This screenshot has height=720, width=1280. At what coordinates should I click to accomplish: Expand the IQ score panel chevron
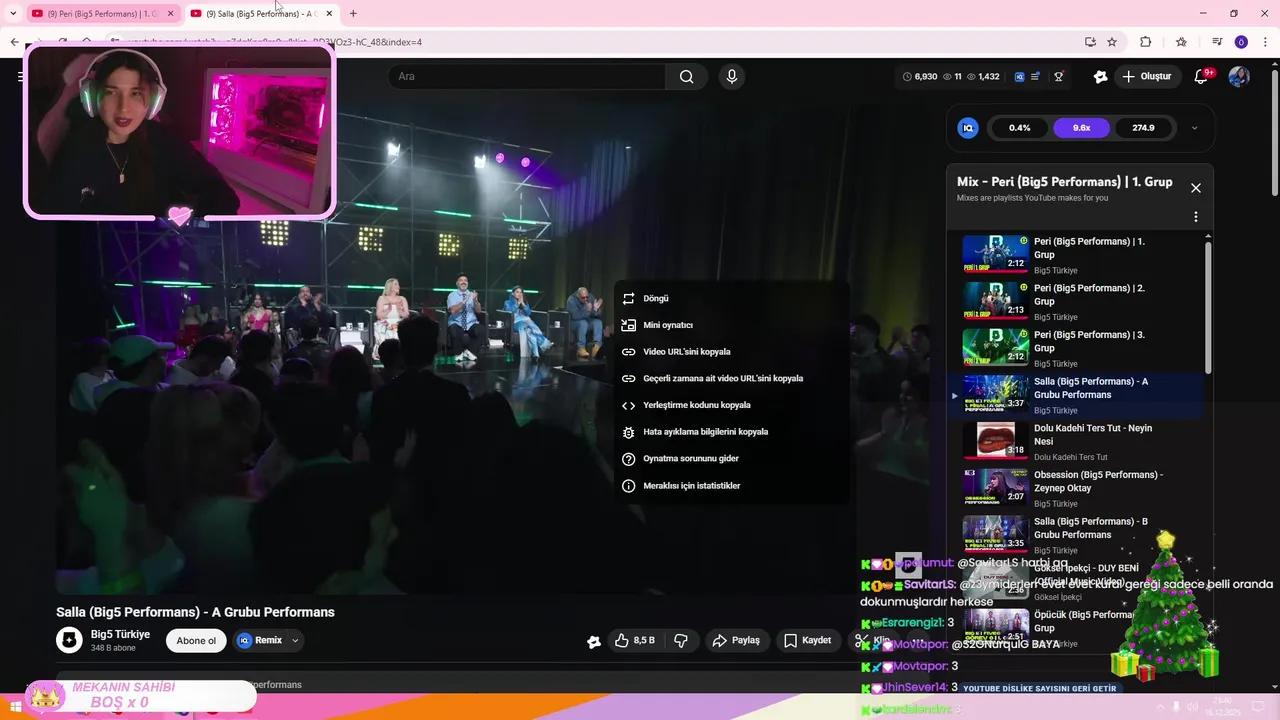(x=1194, y=128)
